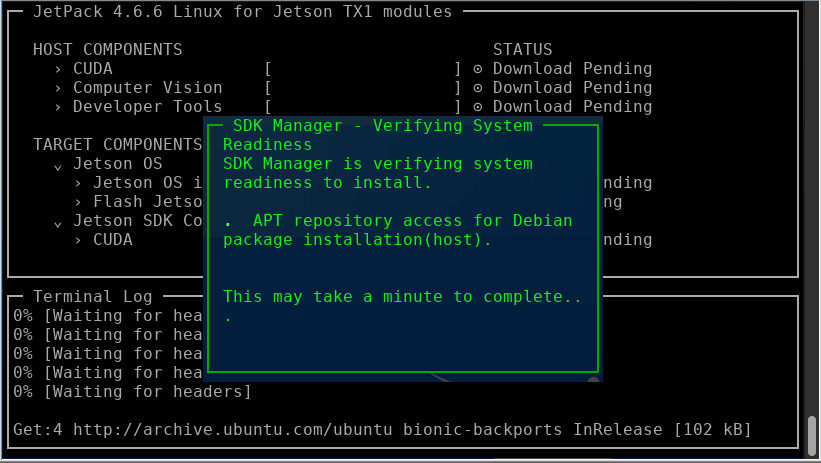
Task: Select the TARGET COMPONENTS heading
Action: point(117,145)
